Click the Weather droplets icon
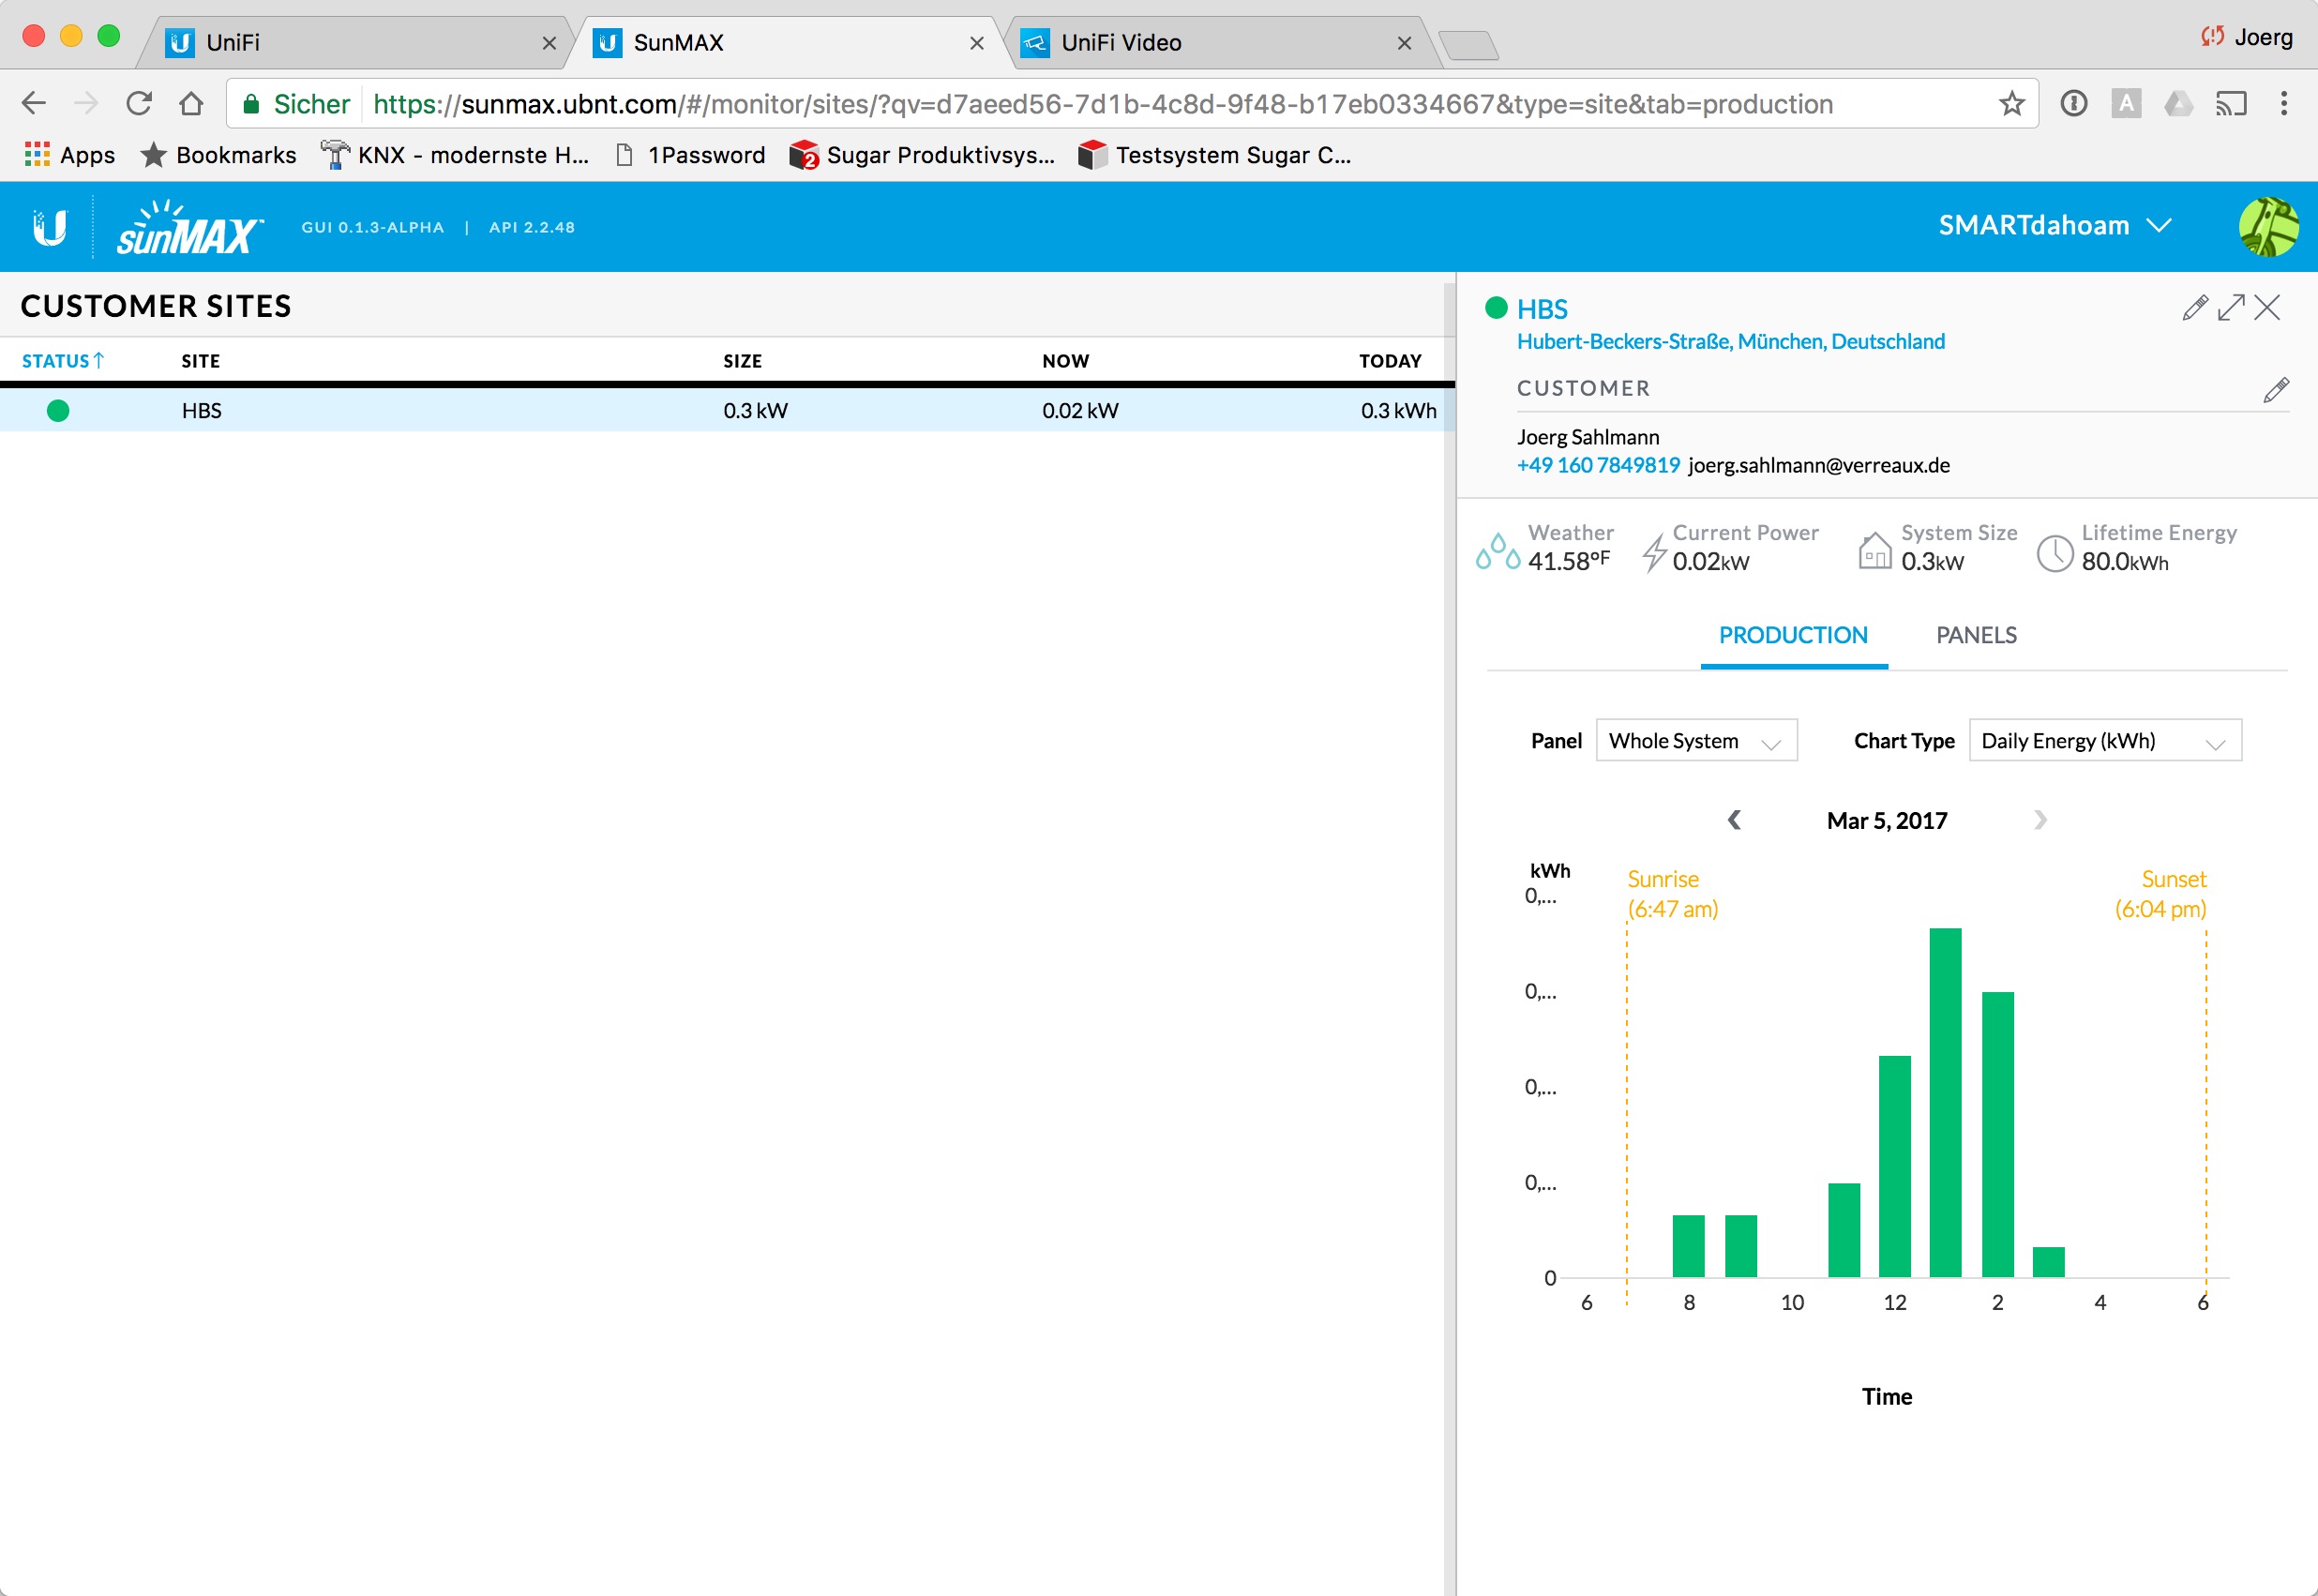 [1498, 551]
